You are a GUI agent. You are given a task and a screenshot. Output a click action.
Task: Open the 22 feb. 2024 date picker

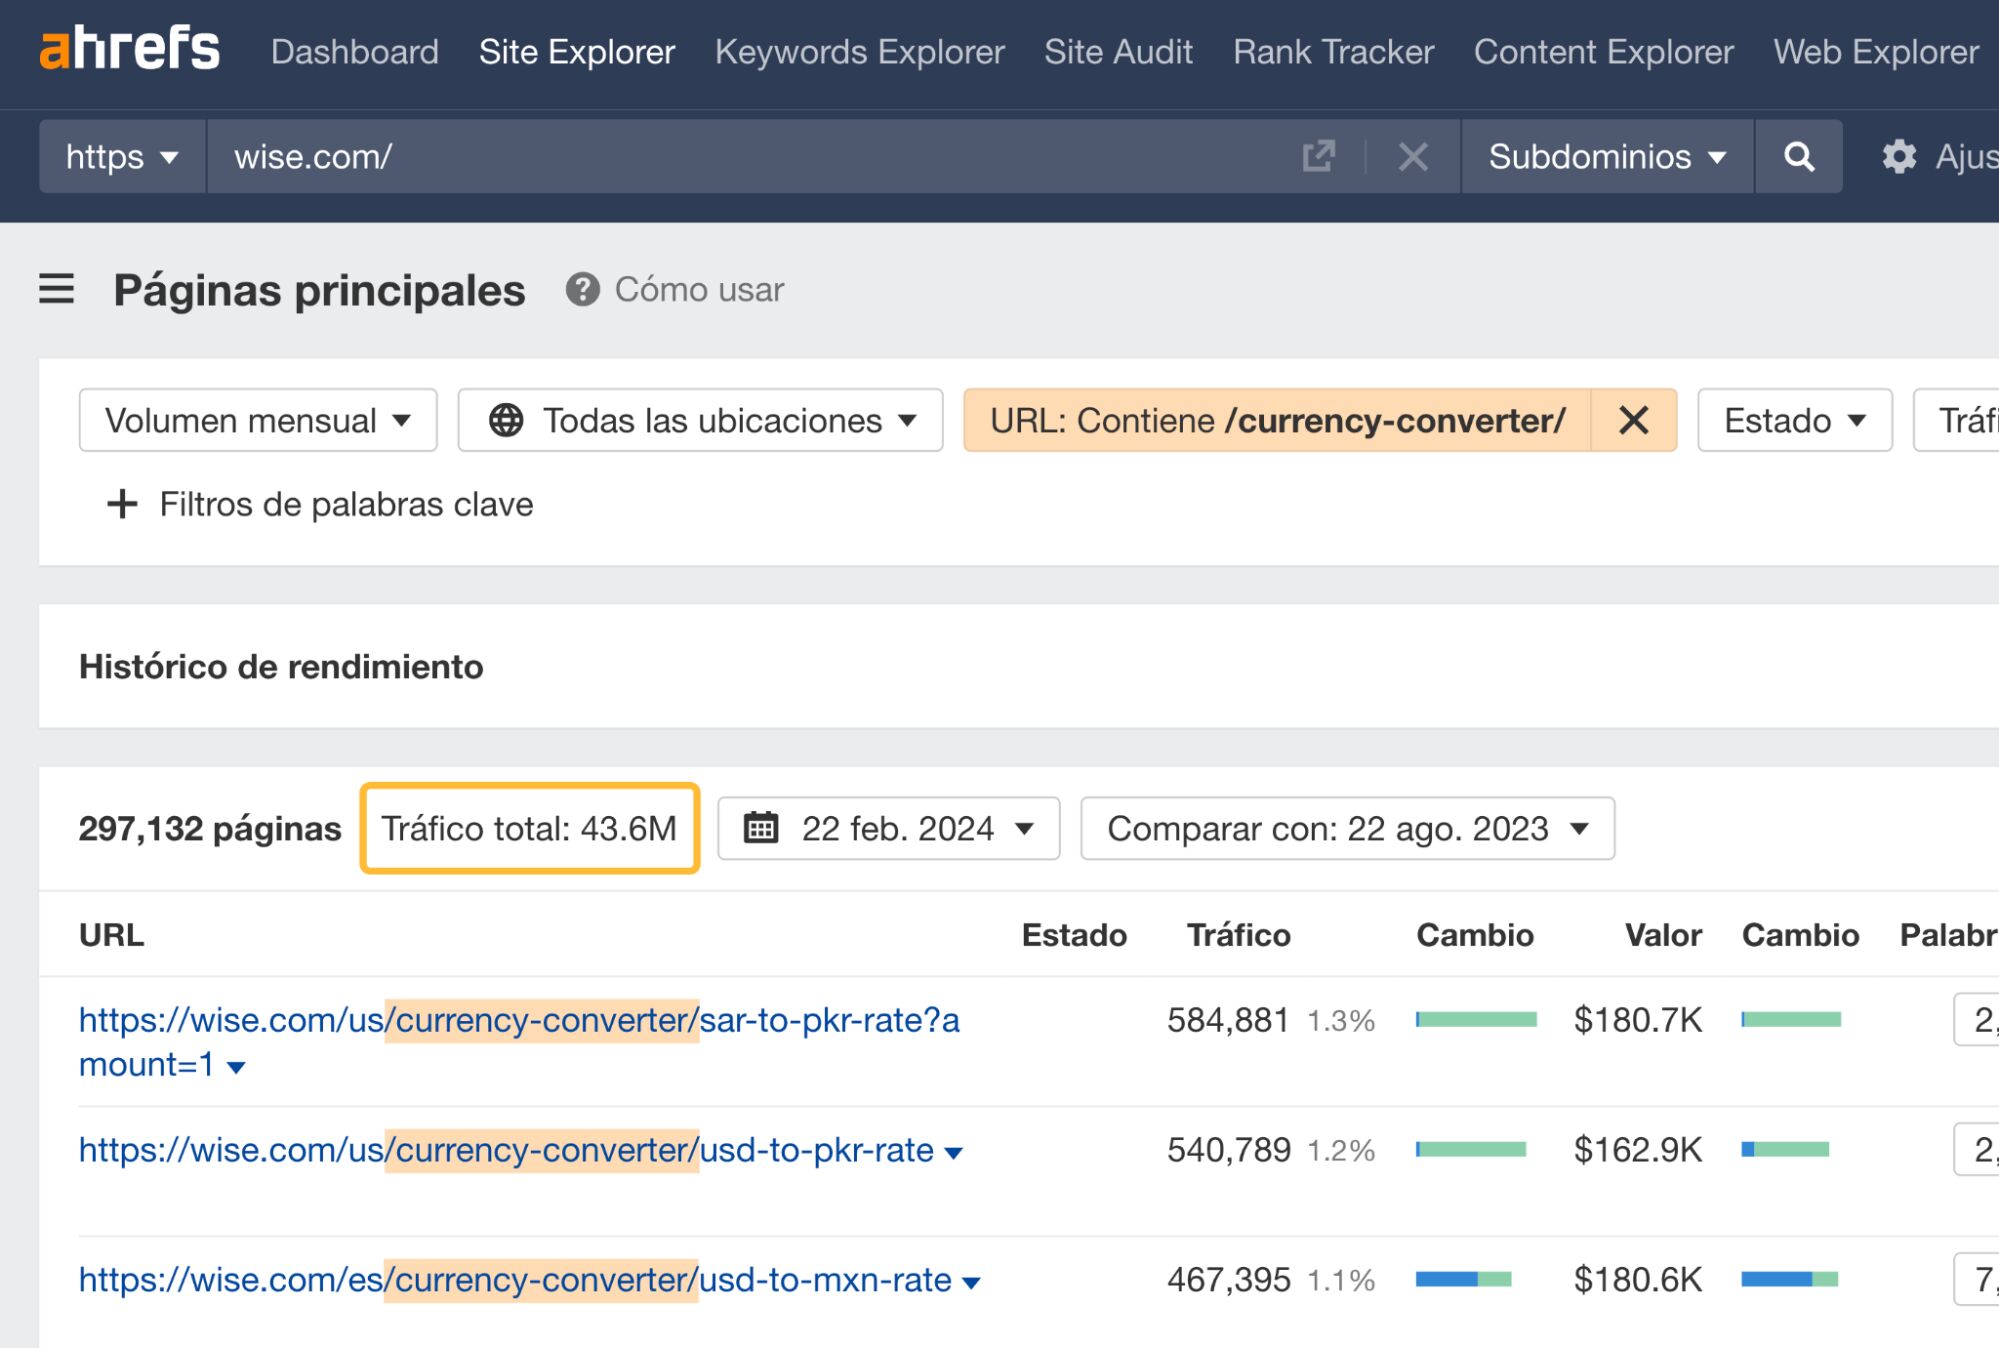click(x=888, y=828)
